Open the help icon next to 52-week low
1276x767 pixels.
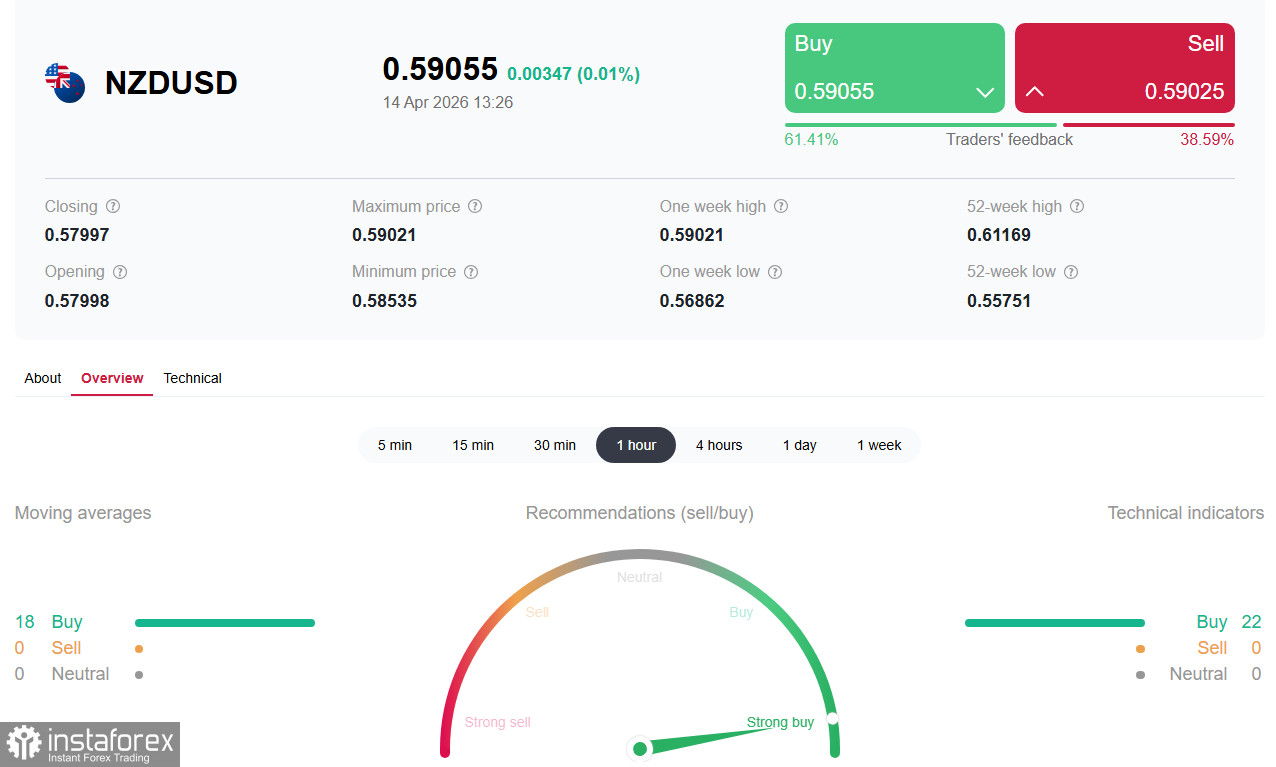[x=1071, y=272]
